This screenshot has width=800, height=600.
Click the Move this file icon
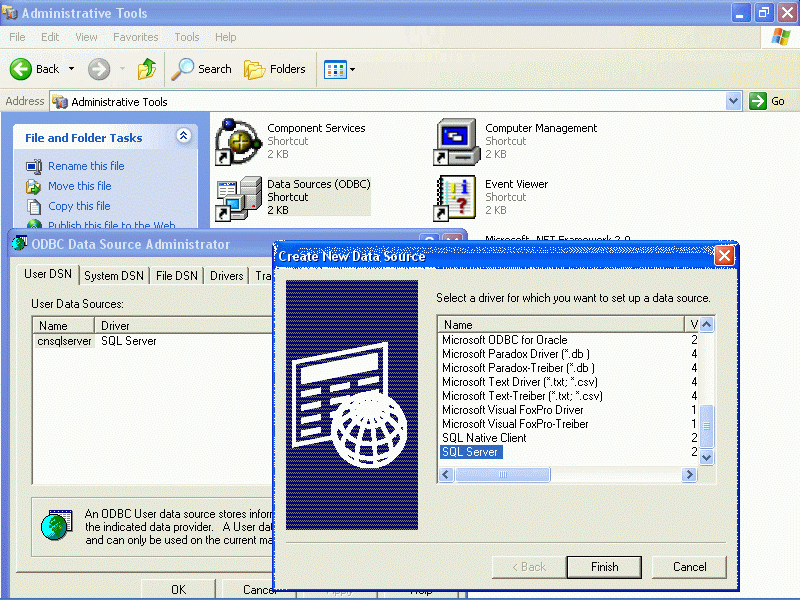pyautogui.click(x=34, y=186)
